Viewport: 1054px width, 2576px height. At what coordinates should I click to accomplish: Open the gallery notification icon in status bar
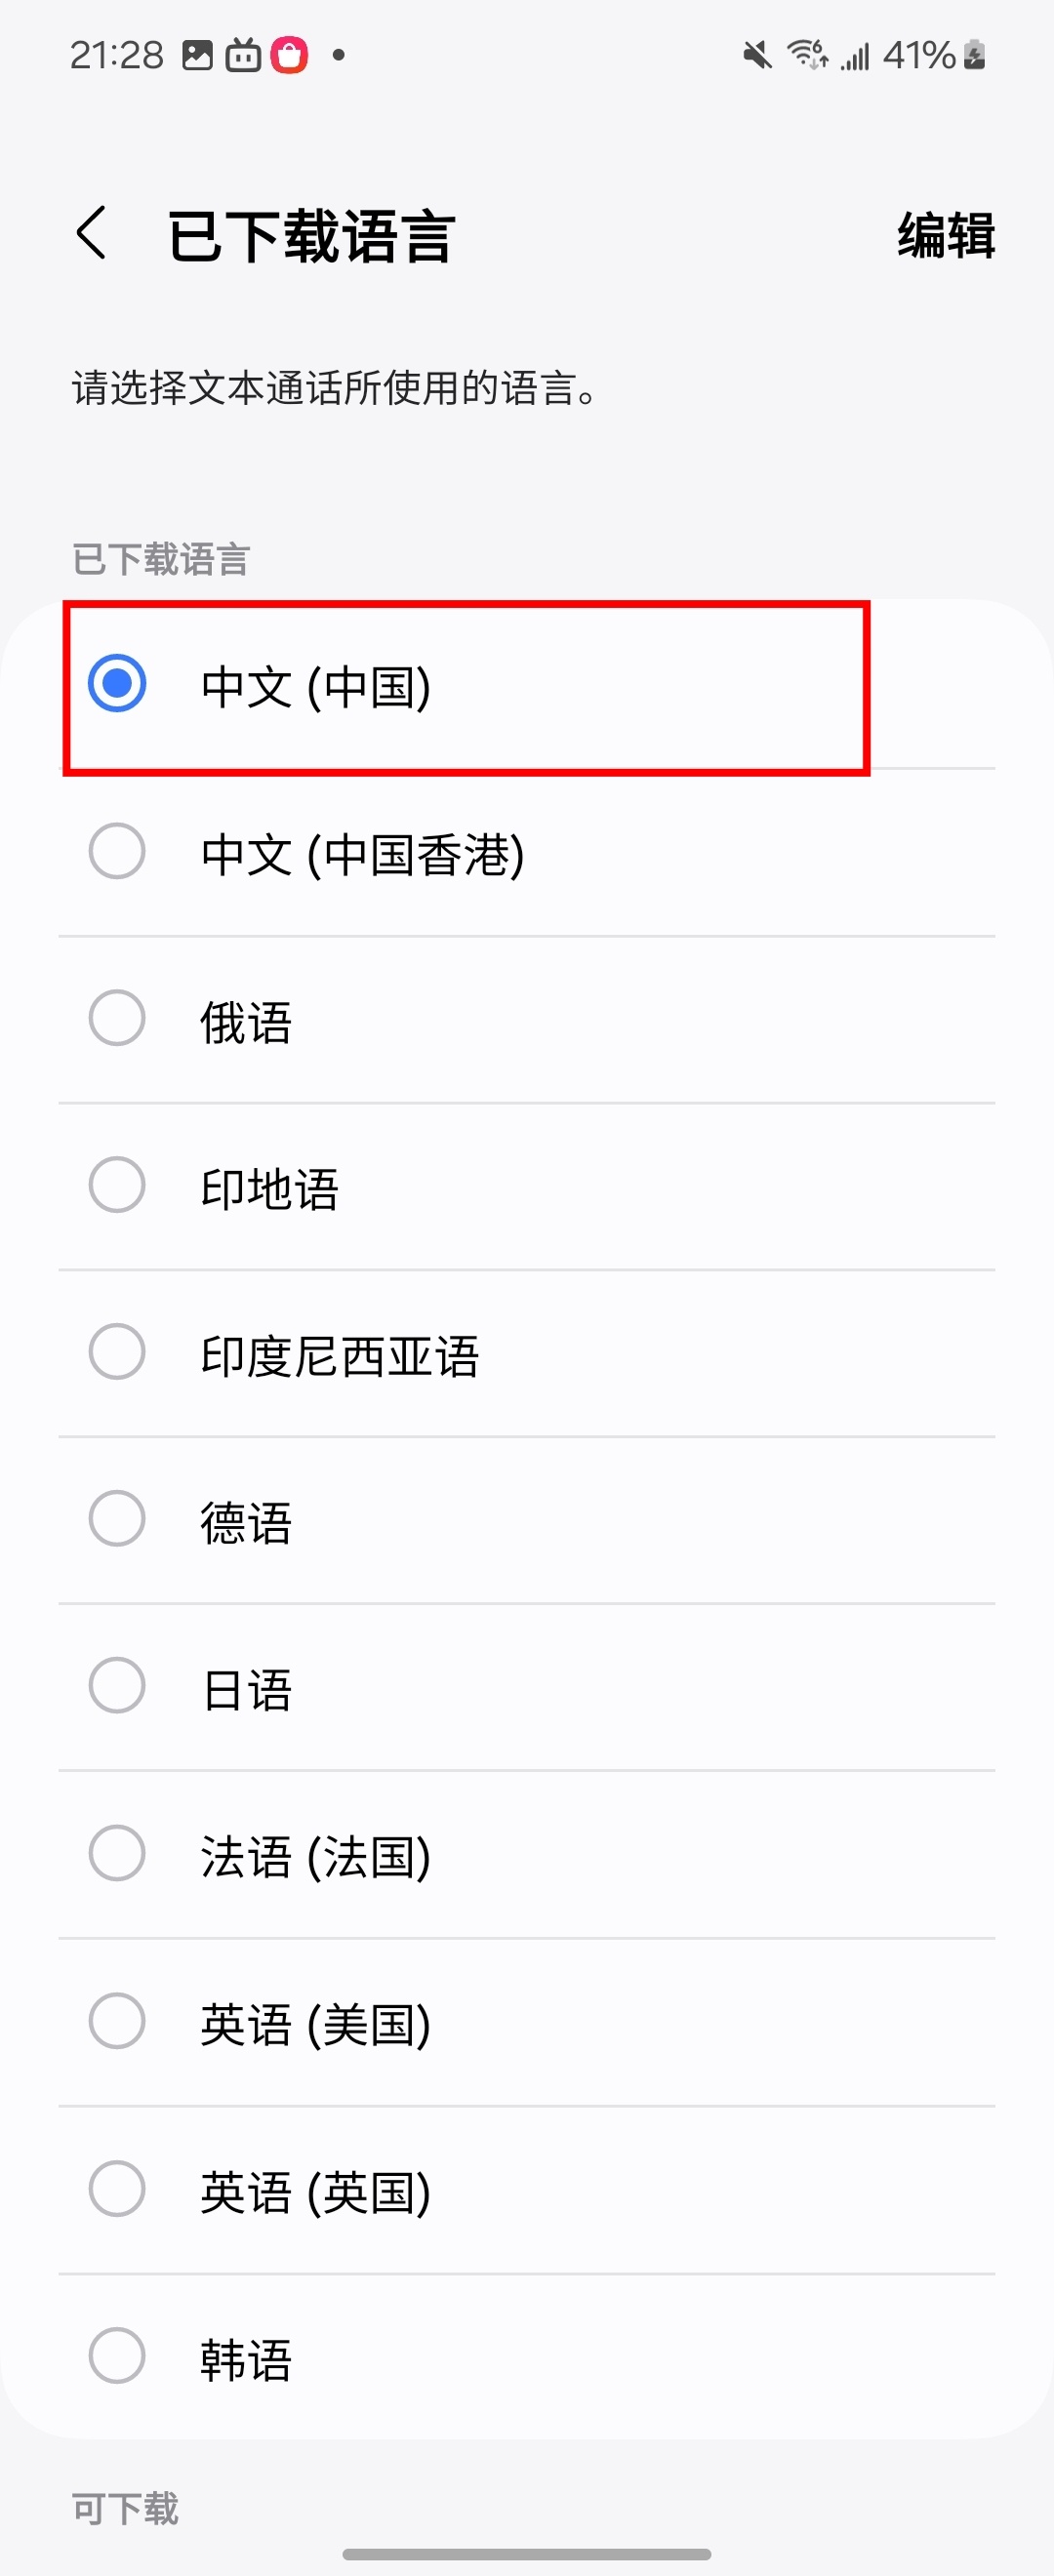(x=197, y=55)
